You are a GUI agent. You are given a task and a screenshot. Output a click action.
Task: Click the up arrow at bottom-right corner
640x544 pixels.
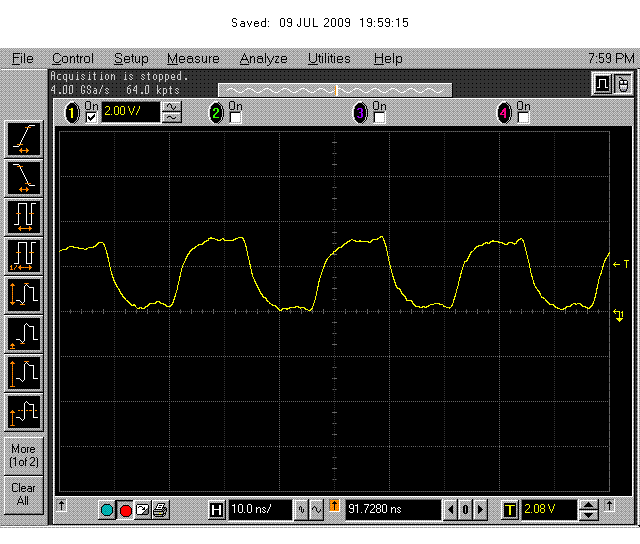pos(609,506)
